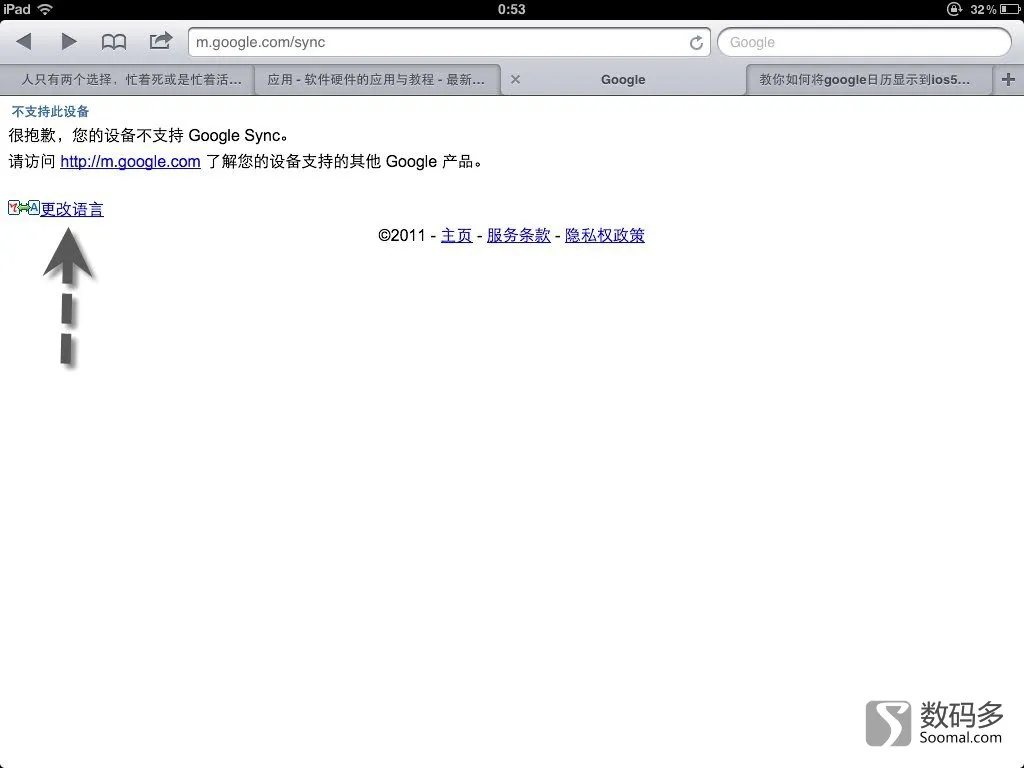Click the ©2011 copyright text
Viewport: 1024px width, 768px height.
[402, 235]
